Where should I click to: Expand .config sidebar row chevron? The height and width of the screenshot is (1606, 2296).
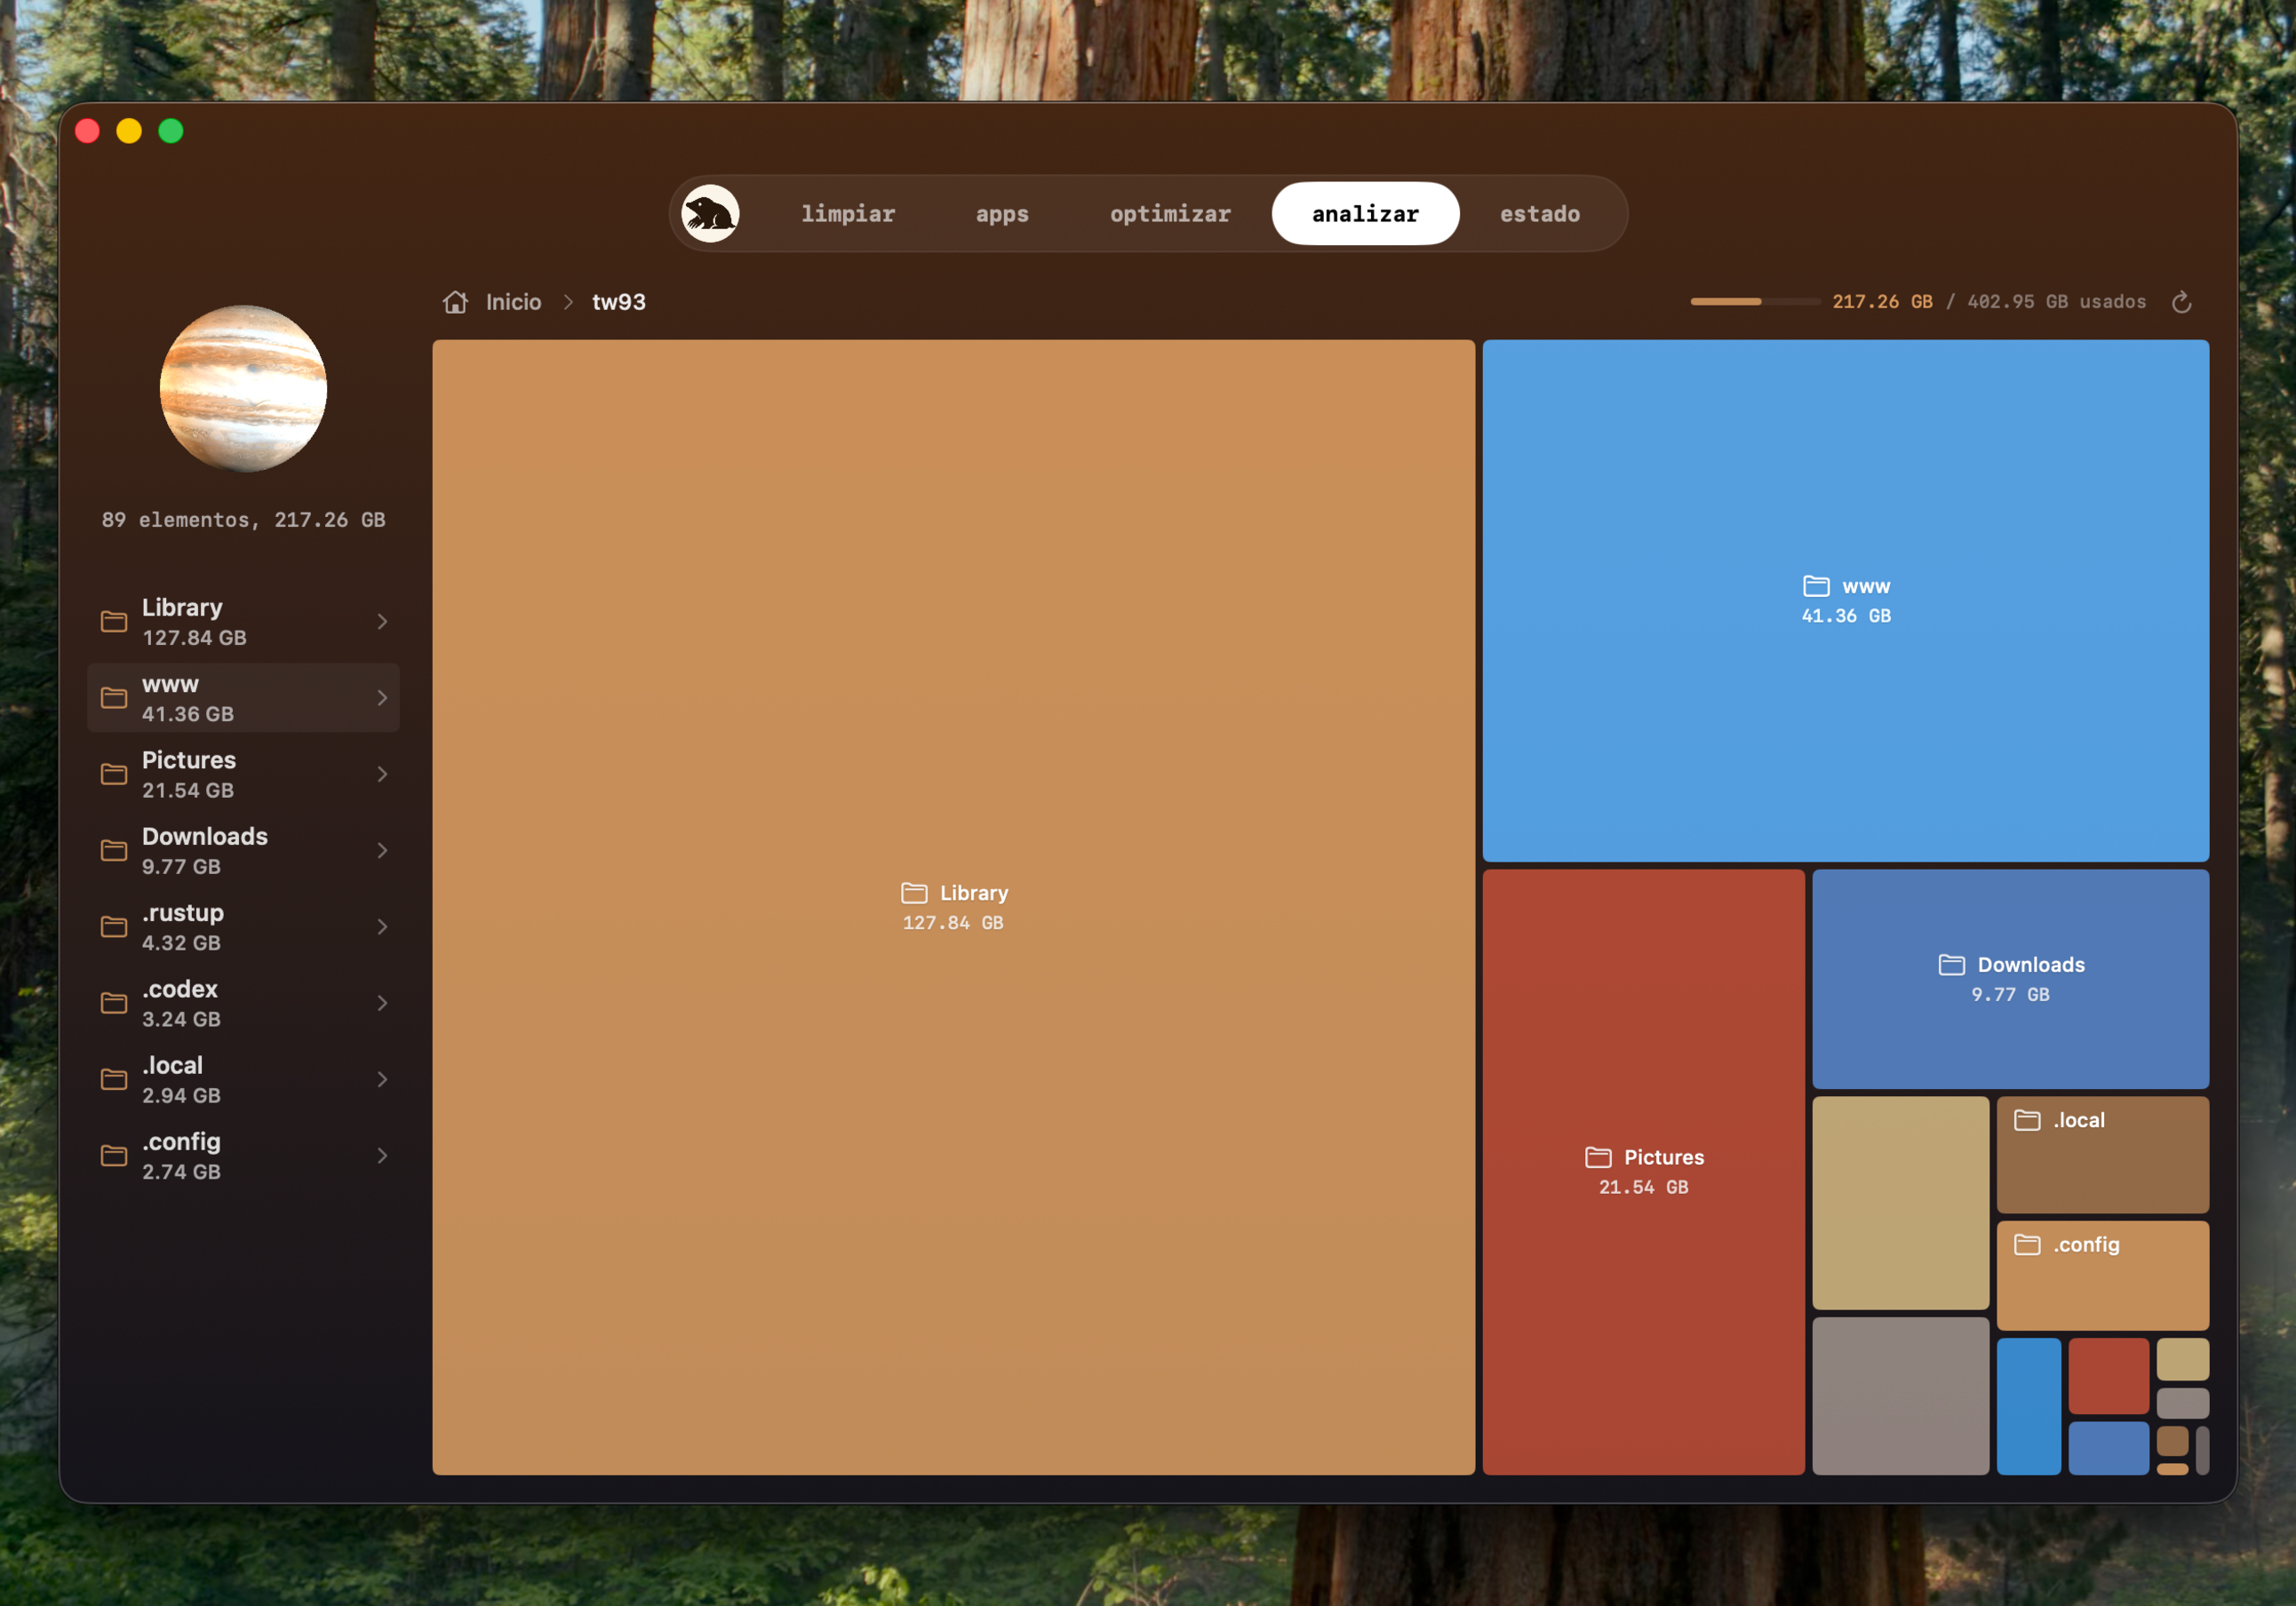[382, 1155]
